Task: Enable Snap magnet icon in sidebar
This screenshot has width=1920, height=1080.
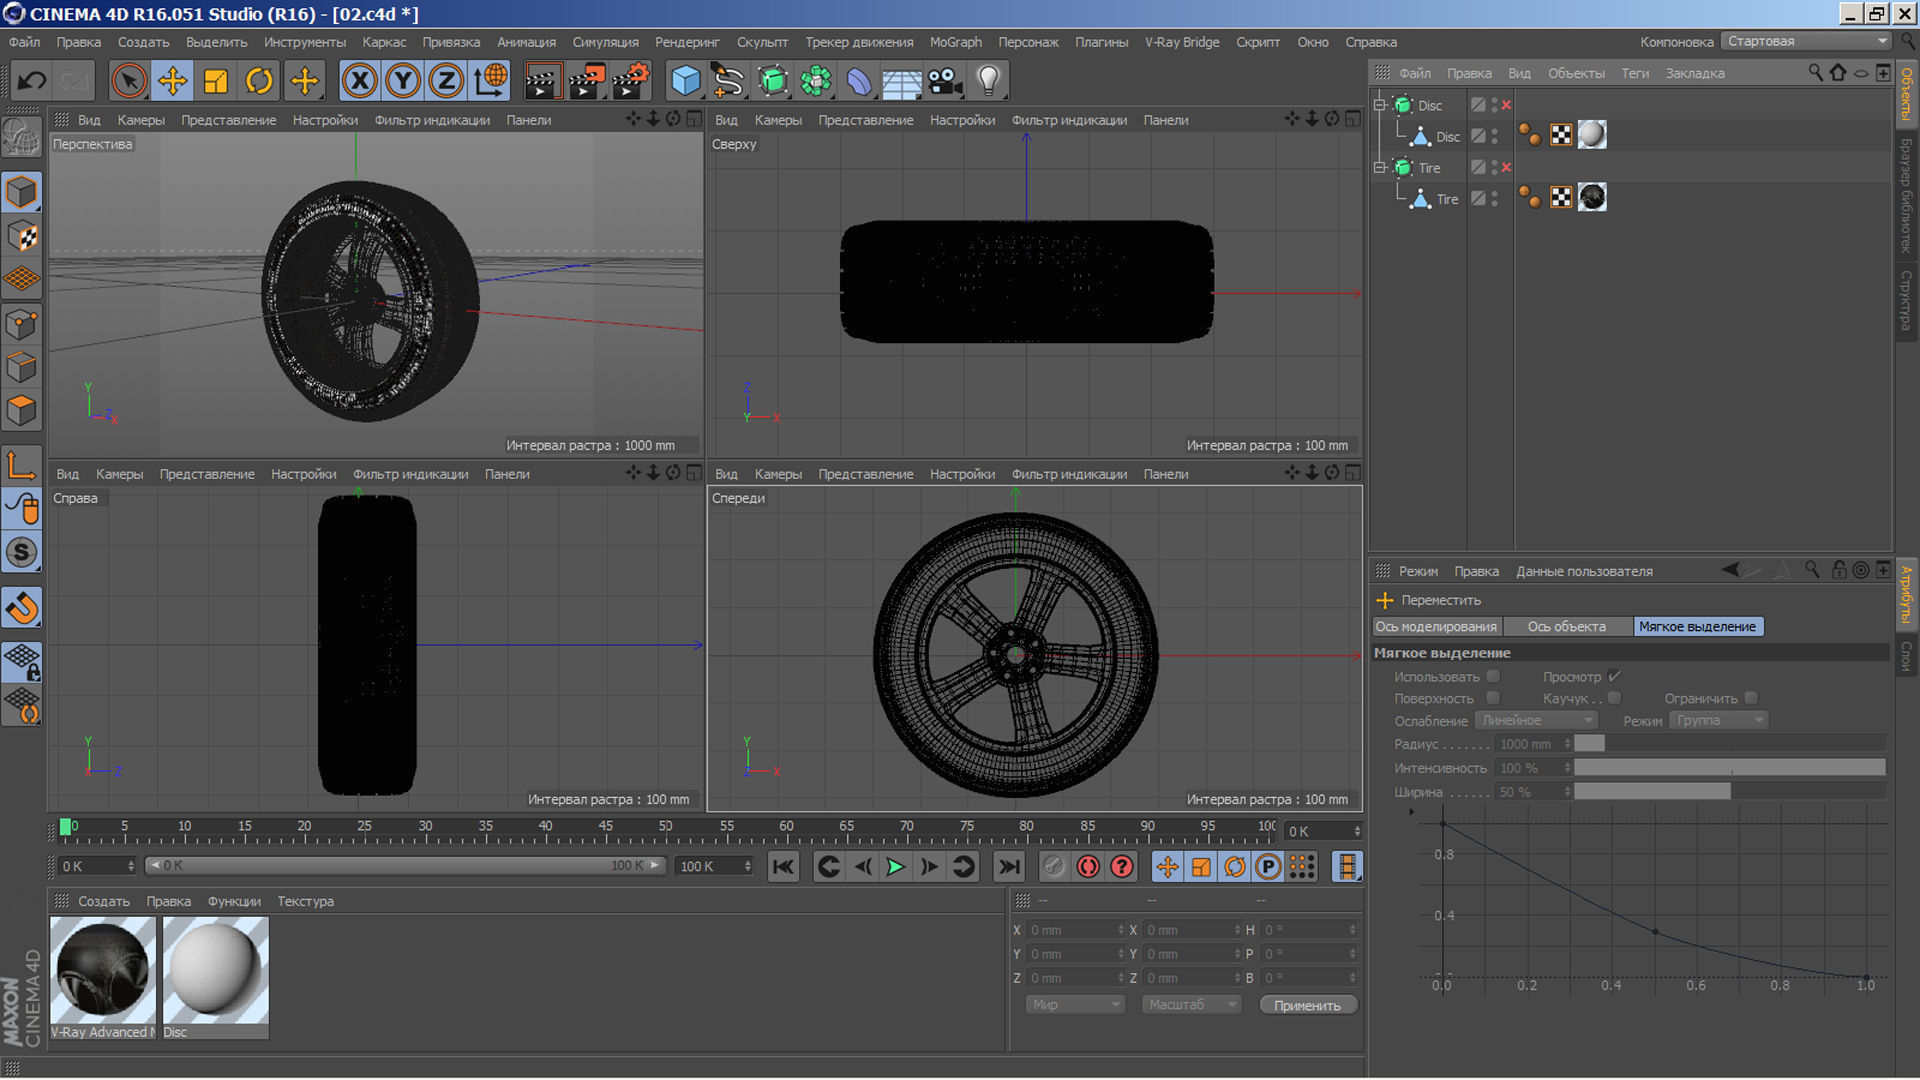Action: click(x=22, y=607)
